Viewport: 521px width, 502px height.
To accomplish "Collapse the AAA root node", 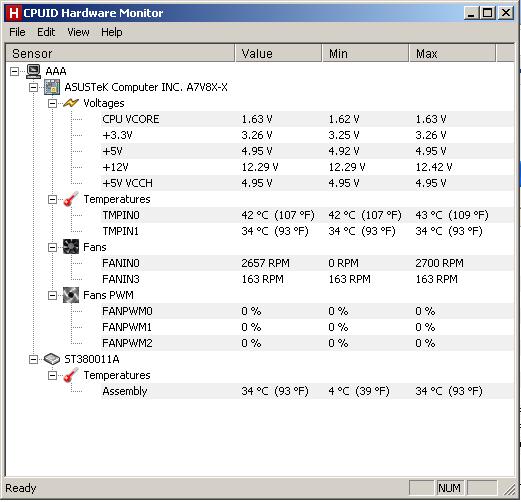I will (14, 71).
